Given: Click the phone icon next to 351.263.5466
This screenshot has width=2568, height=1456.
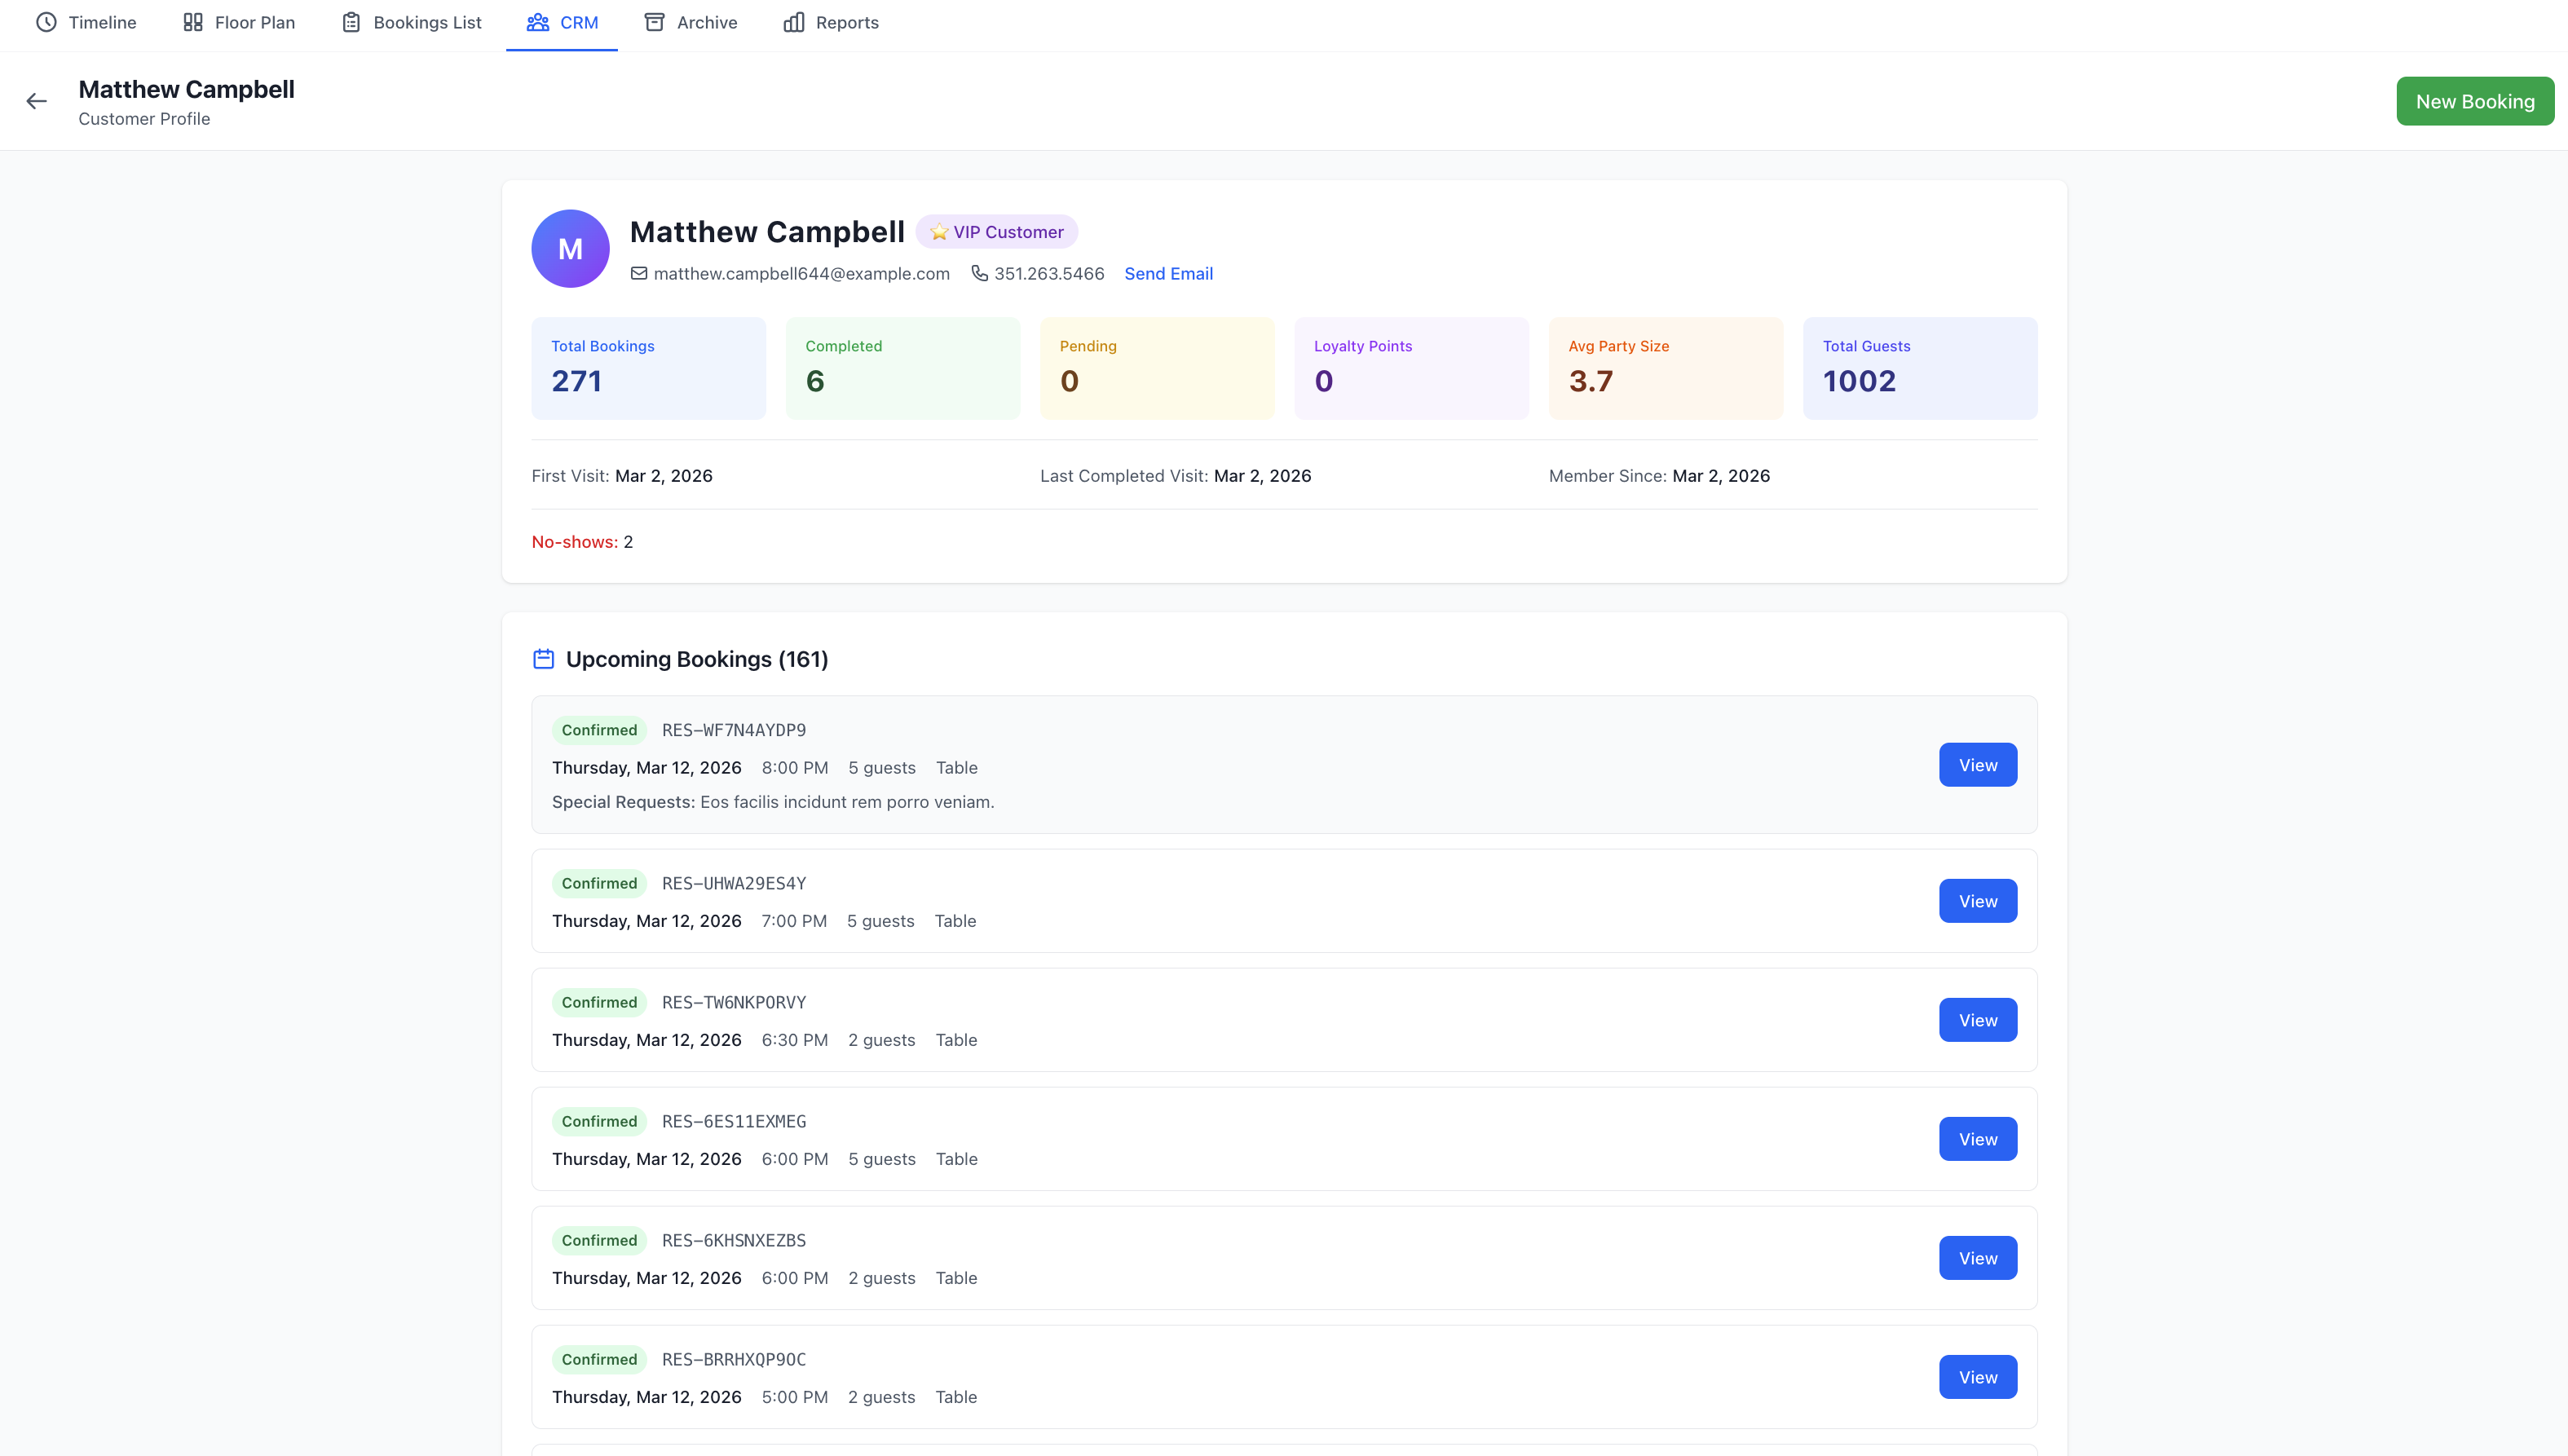Looking at the screenshot, I should pos(979,273).
